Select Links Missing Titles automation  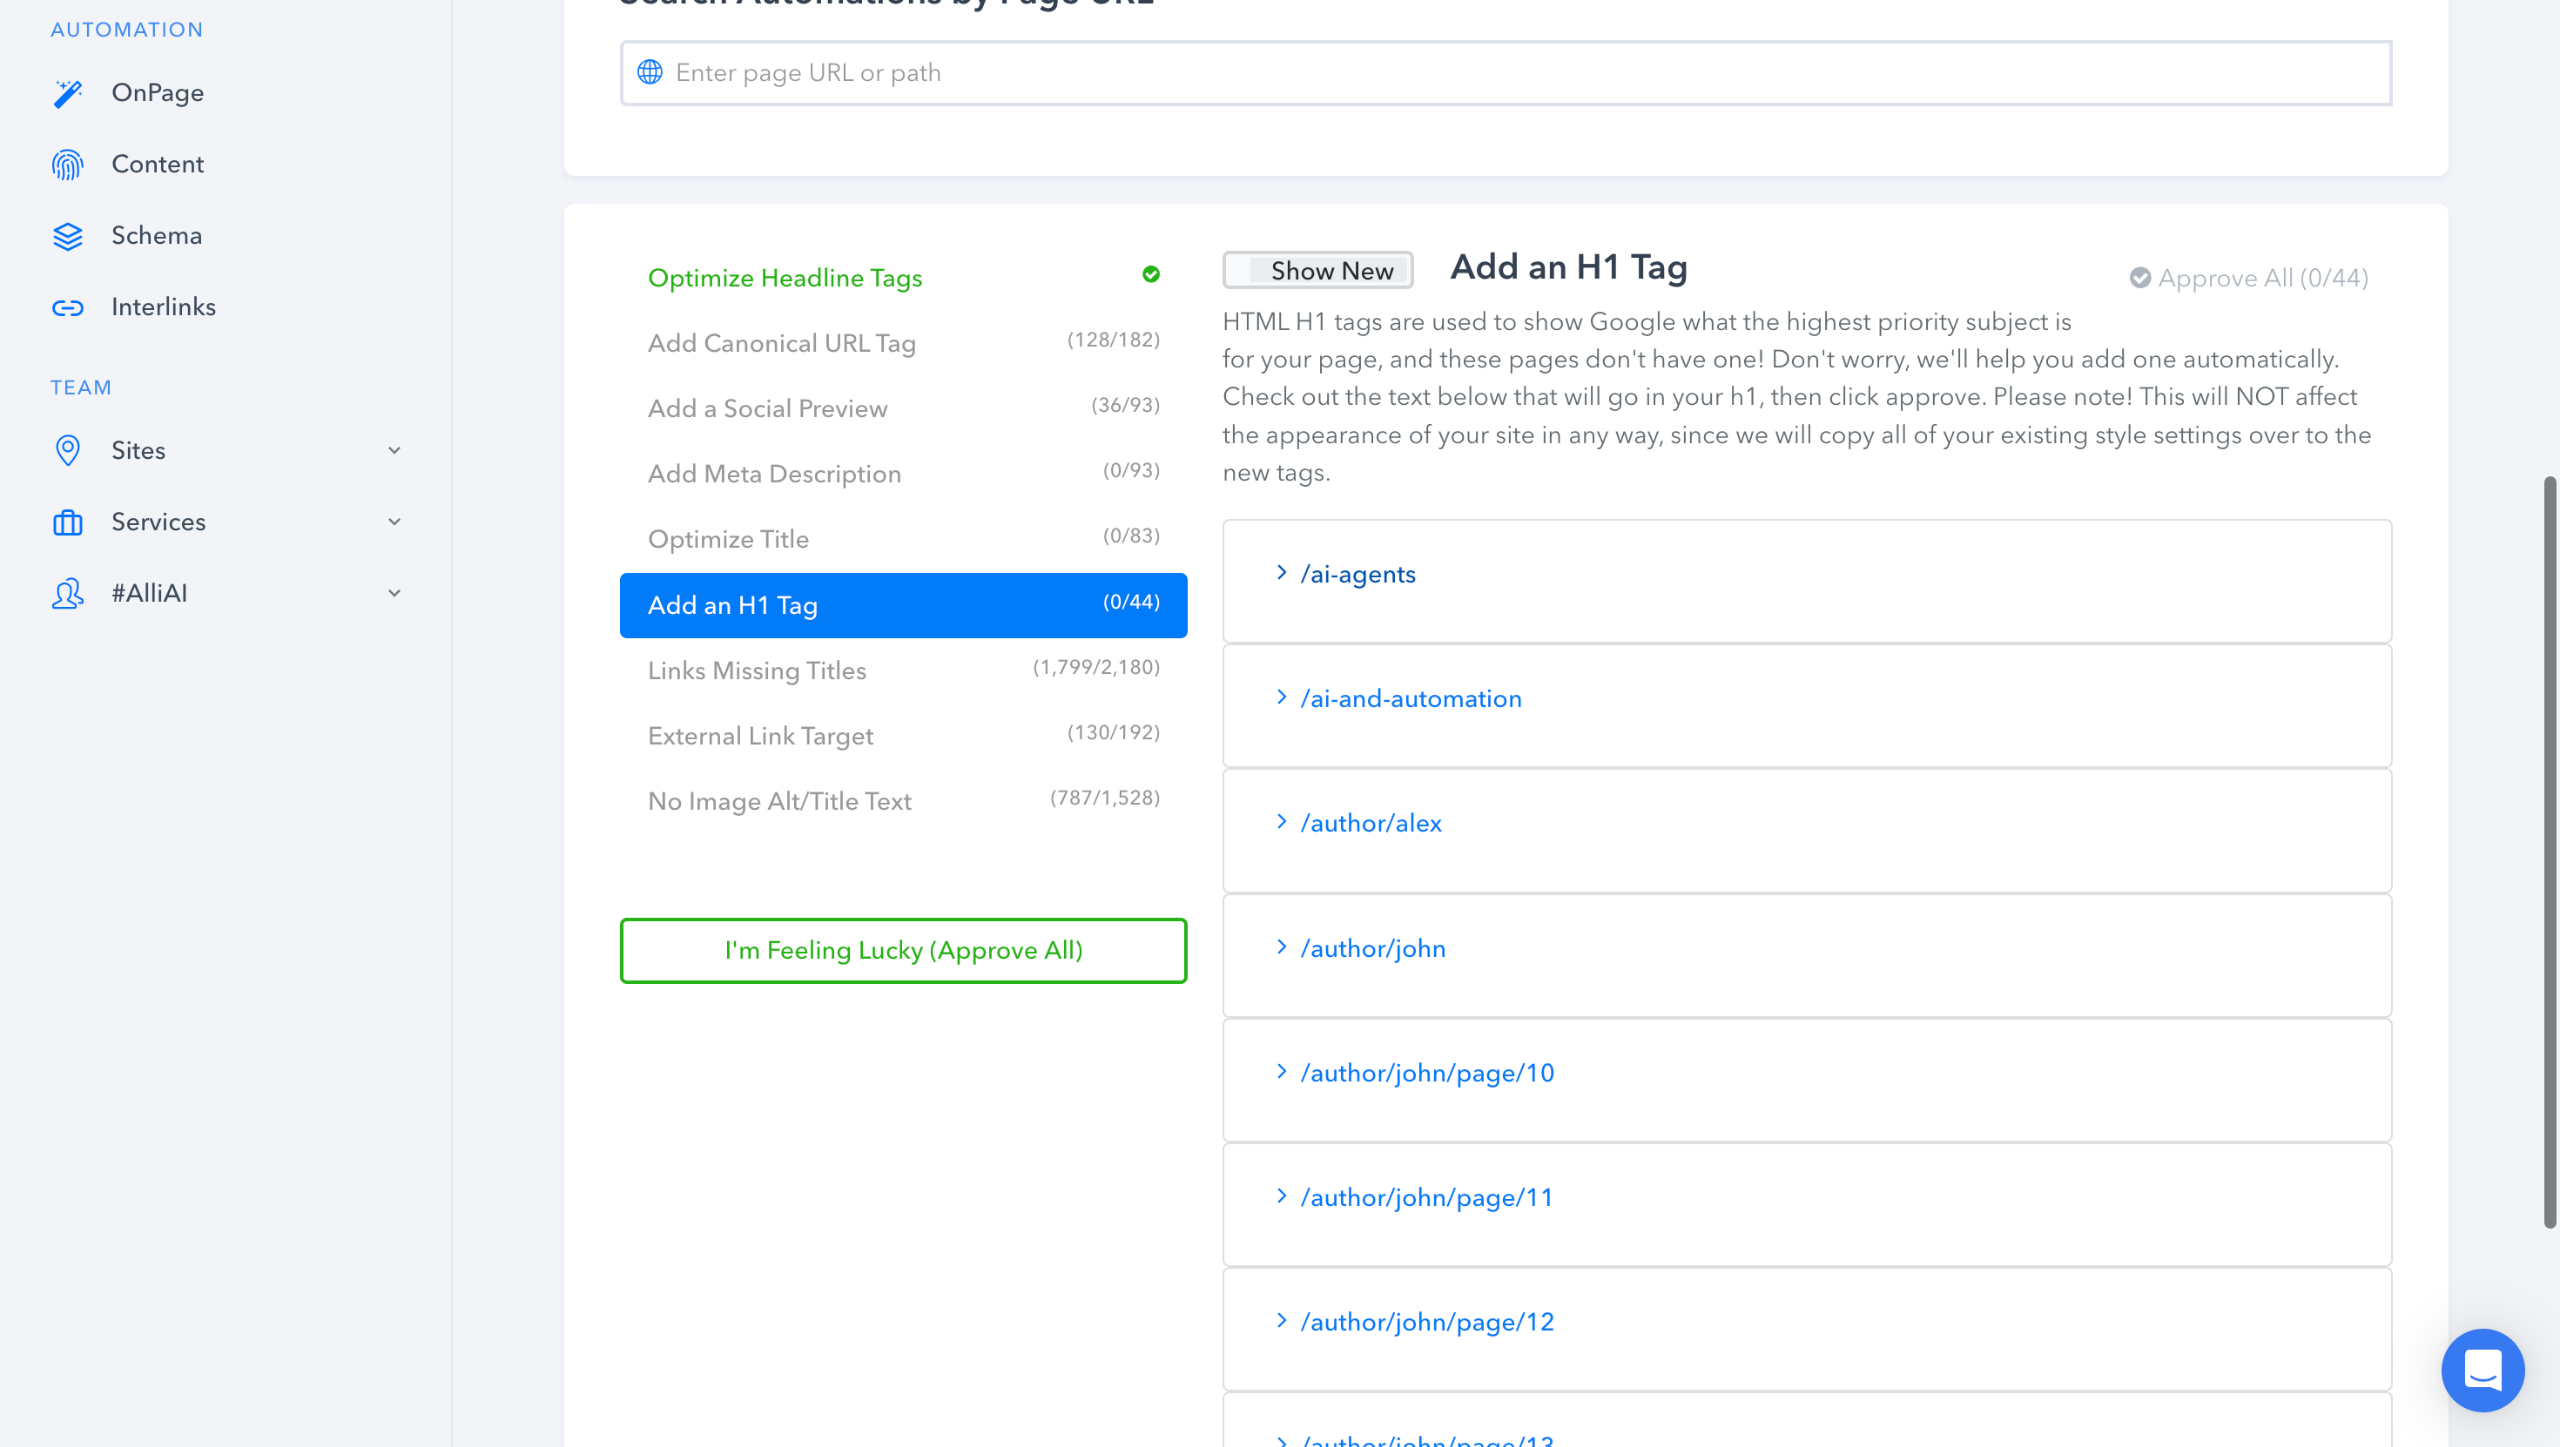tap(756, 671)
